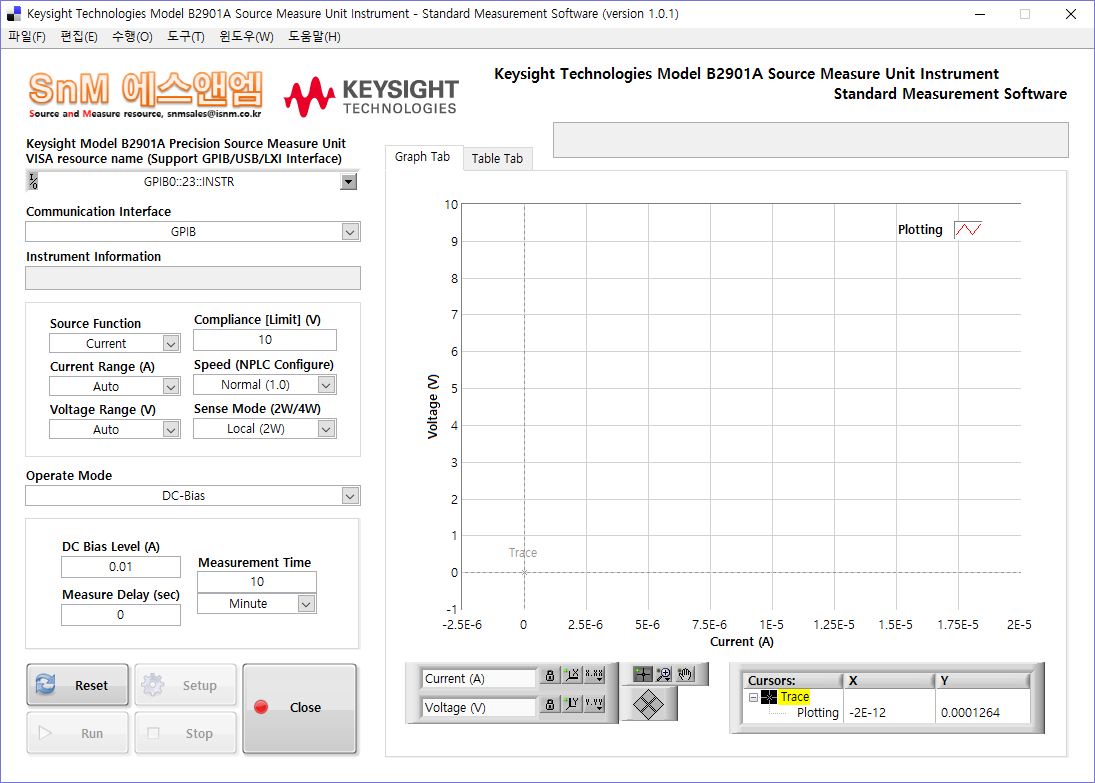Click the Instrument Information text field

(193, 278)
